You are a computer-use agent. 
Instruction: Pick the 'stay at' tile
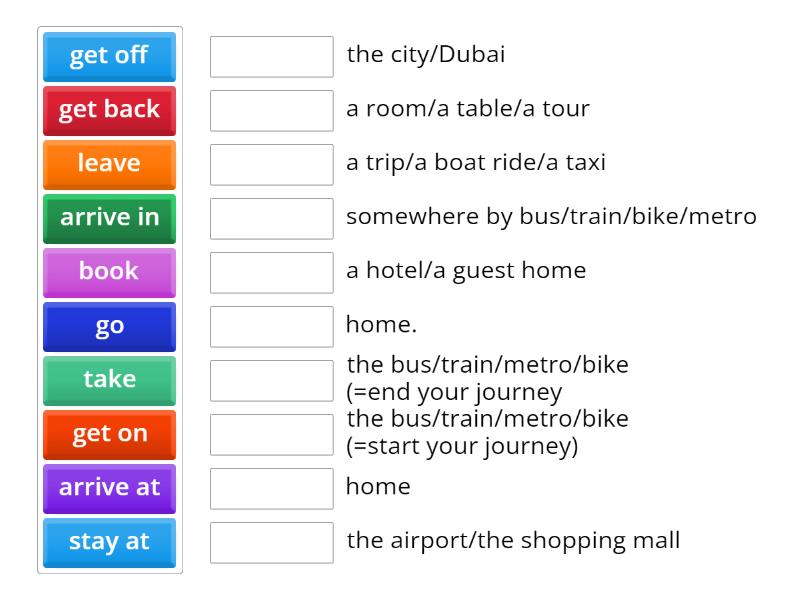109,542
